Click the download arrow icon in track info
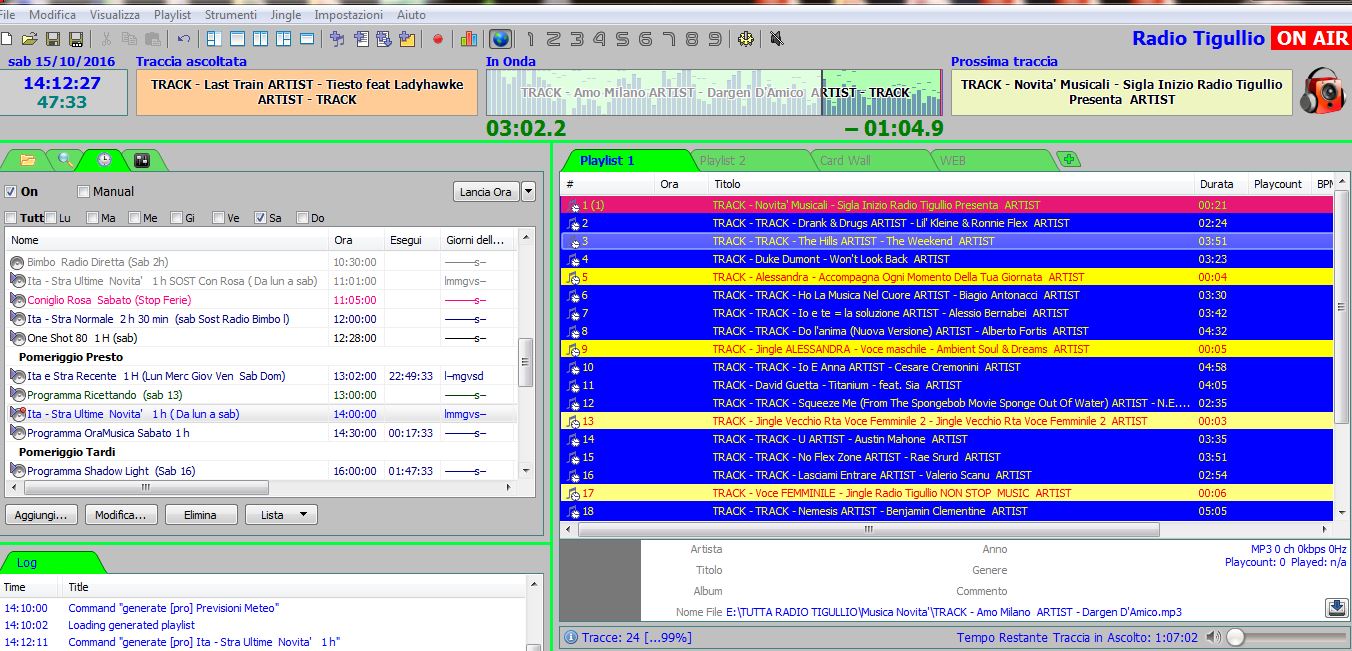Image resolution: width=1352 pixels, height=651 pixels. pos(1335,608)
